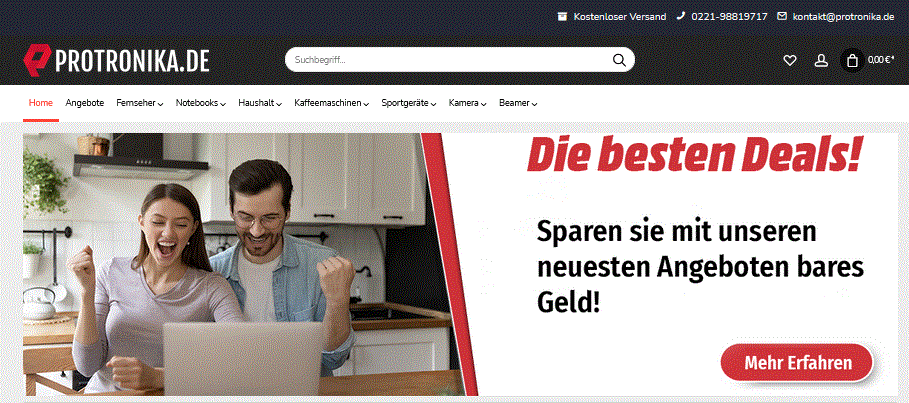The width and height of the screenshot is (909, 403).
Task: Open the user account icon
Action: (821, 60)
